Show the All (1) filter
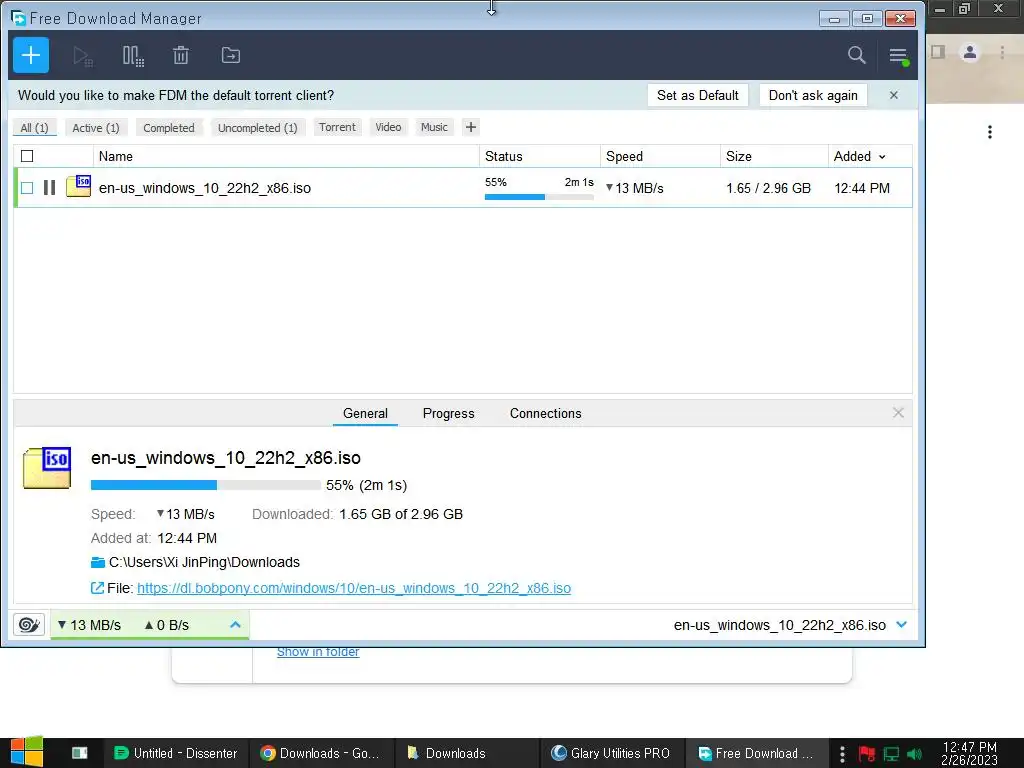This screenshot has width=1024, height=768. point(35,127)
